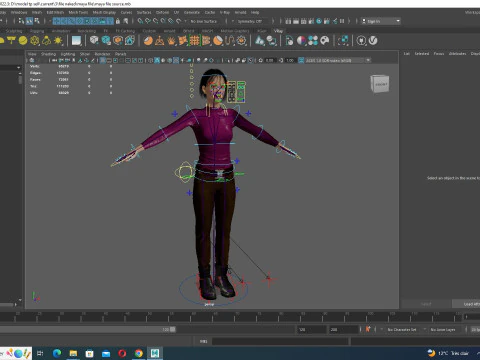Open the viewport color space dropdown

(337, 60)
